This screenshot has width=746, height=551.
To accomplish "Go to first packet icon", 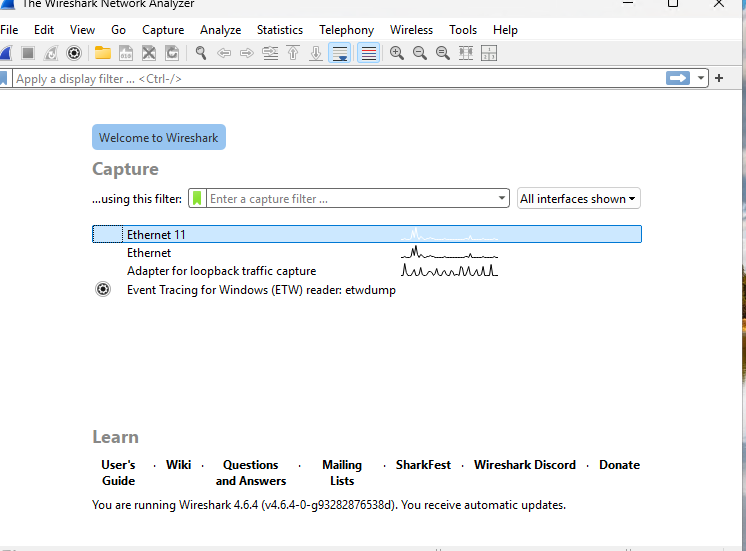I will pos(293,53).
